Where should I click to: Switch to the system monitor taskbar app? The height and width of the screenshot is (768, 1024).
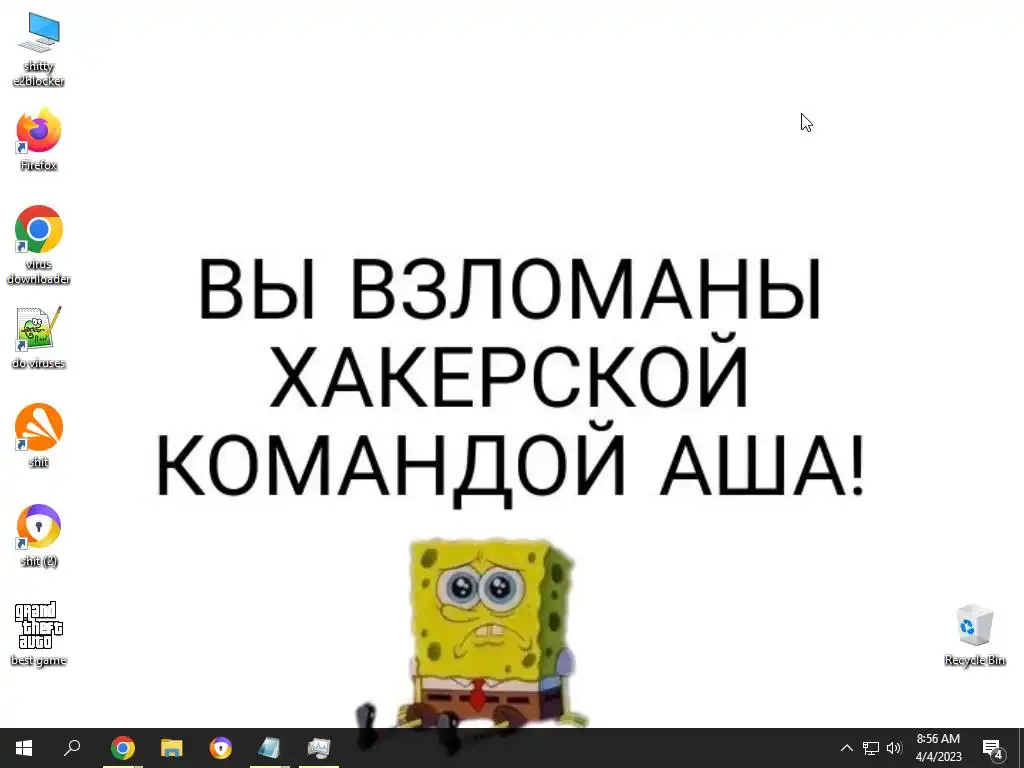[319, 748]
